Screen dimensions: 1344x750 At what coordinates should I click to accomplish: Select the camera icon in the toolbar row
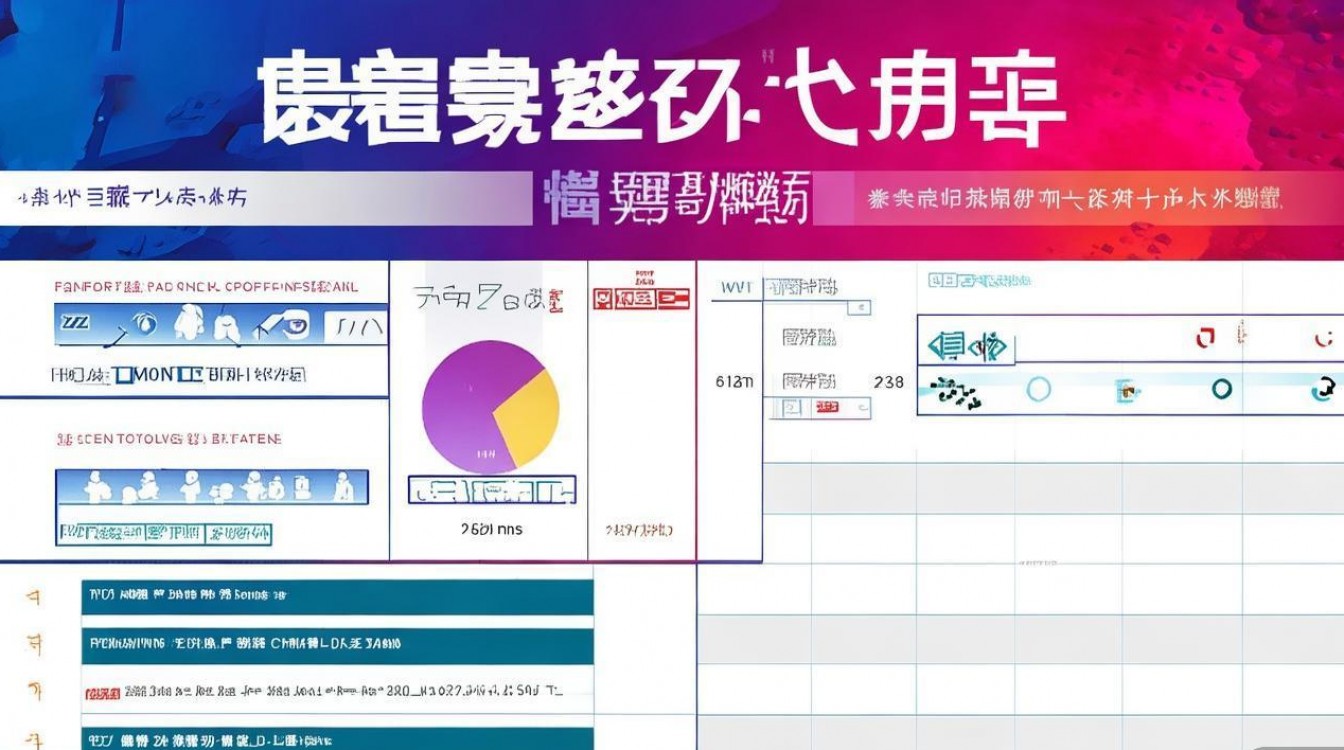(145, 325)
